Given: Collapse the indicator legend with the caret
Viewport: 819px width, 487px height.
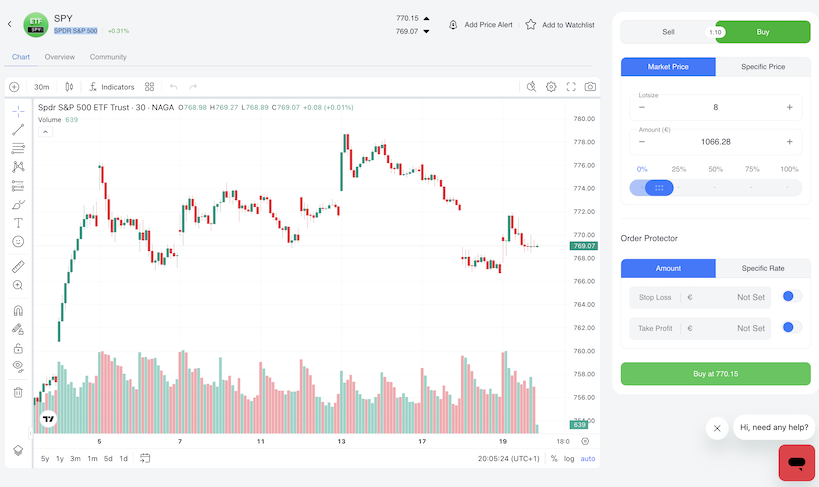Looking at the screenshot, I should click(45, 132).
